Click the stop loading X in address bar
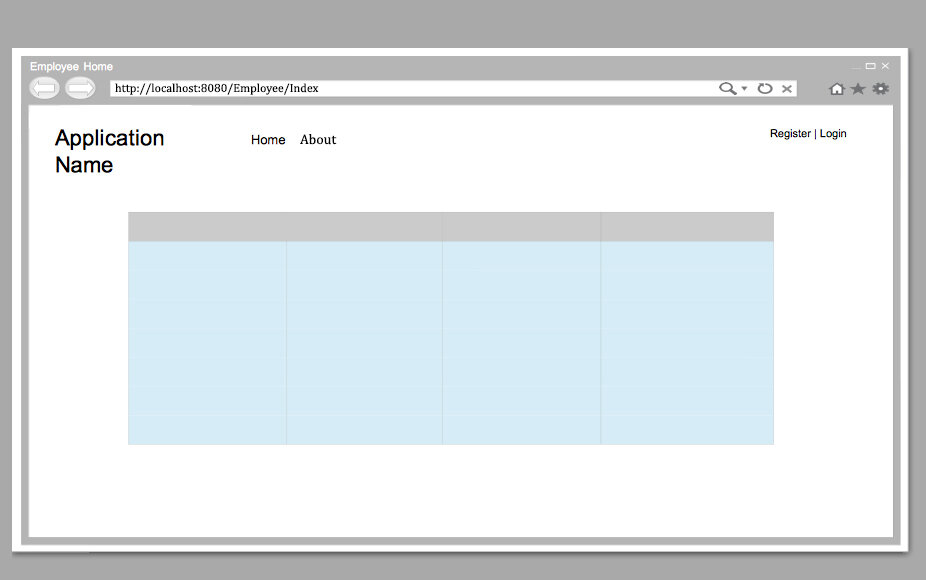This screenshot has height=580, width=926. [787, 89]
